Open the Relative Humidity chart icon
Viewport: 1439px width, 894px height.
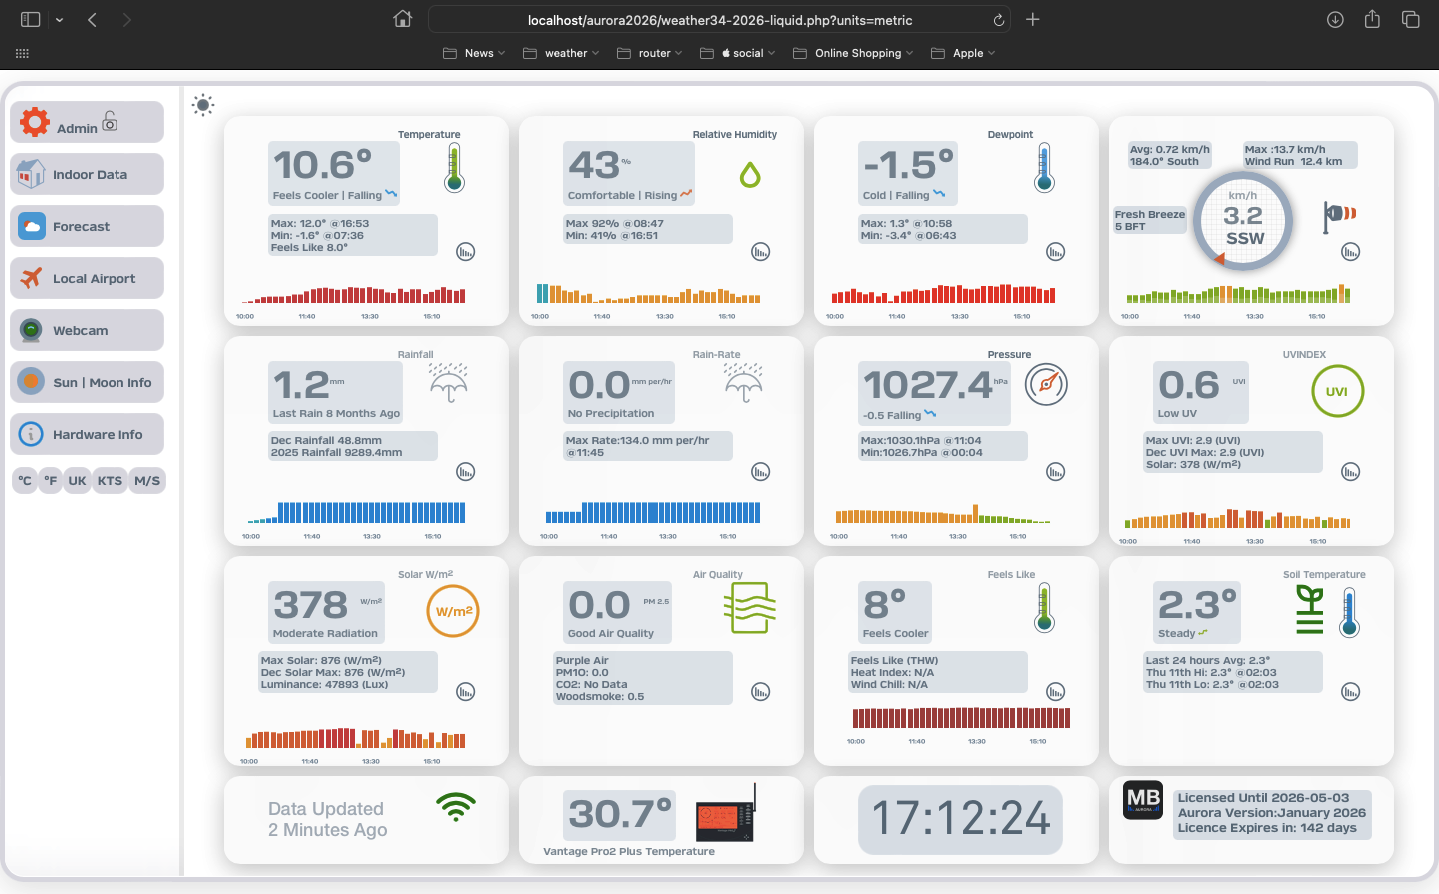click(760, 252)
